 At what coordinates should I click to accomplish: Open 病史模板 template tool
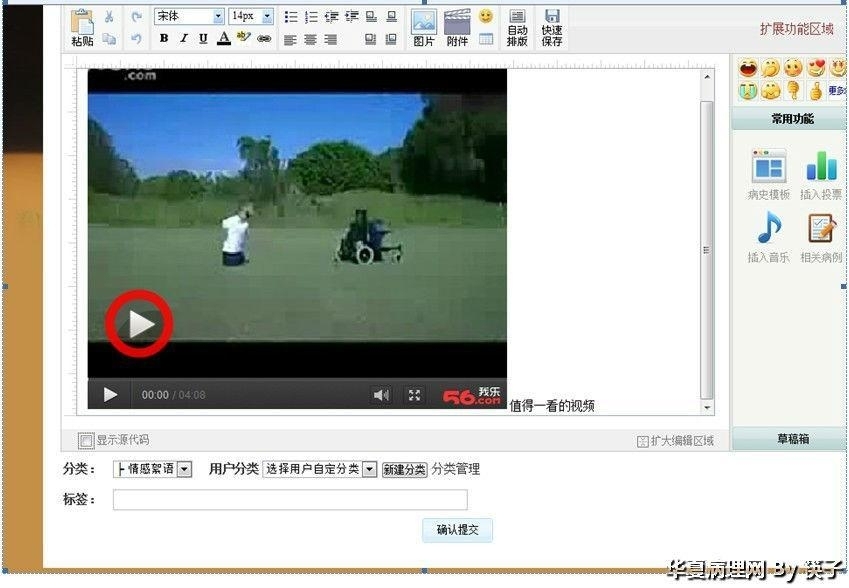tap(768, 174)
